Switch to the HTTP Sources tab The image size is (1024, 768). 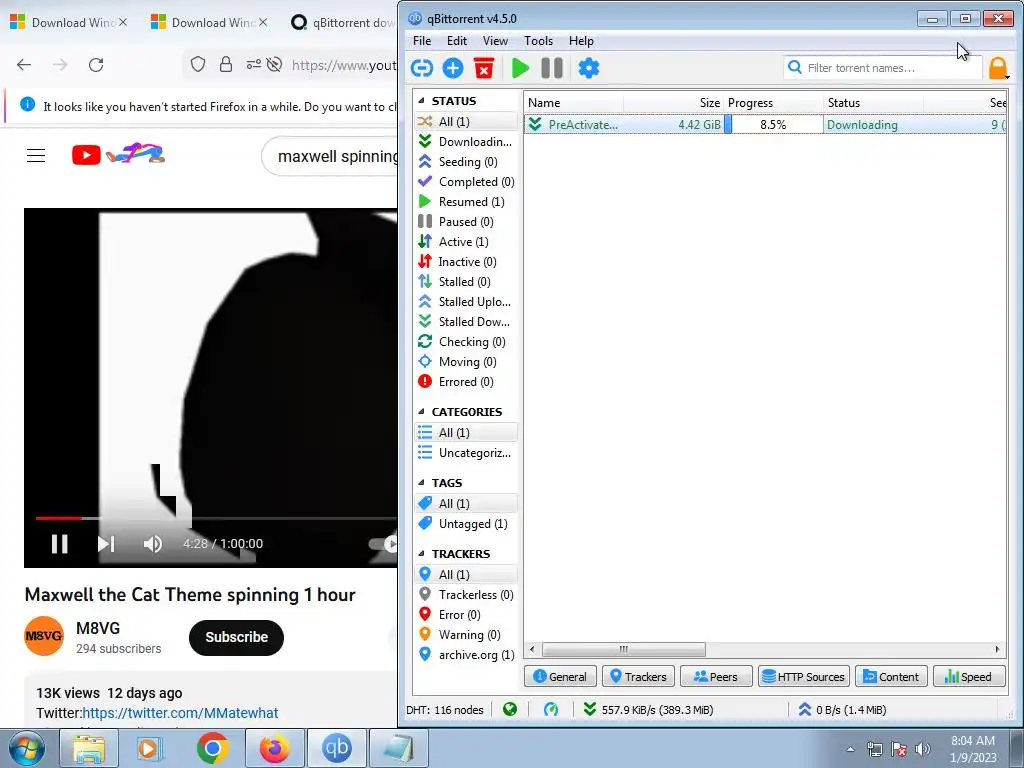coord(803,677)
